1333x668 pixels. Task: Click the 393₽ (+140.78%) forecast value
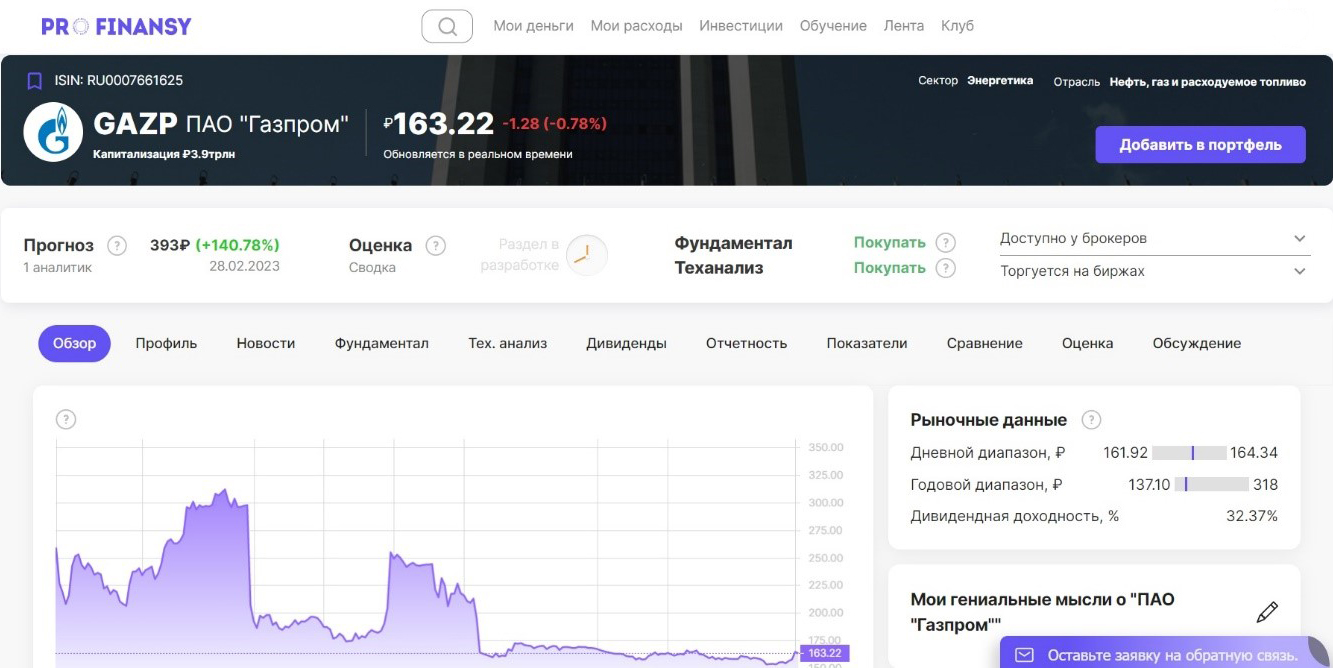pos(214,245)
